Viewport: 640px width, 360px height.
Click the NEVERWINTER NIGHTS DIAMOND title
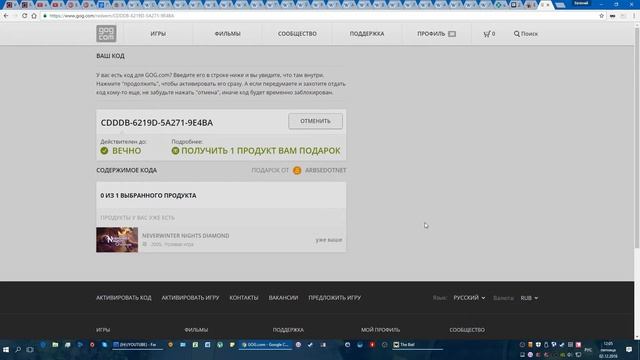coord(186,236)
